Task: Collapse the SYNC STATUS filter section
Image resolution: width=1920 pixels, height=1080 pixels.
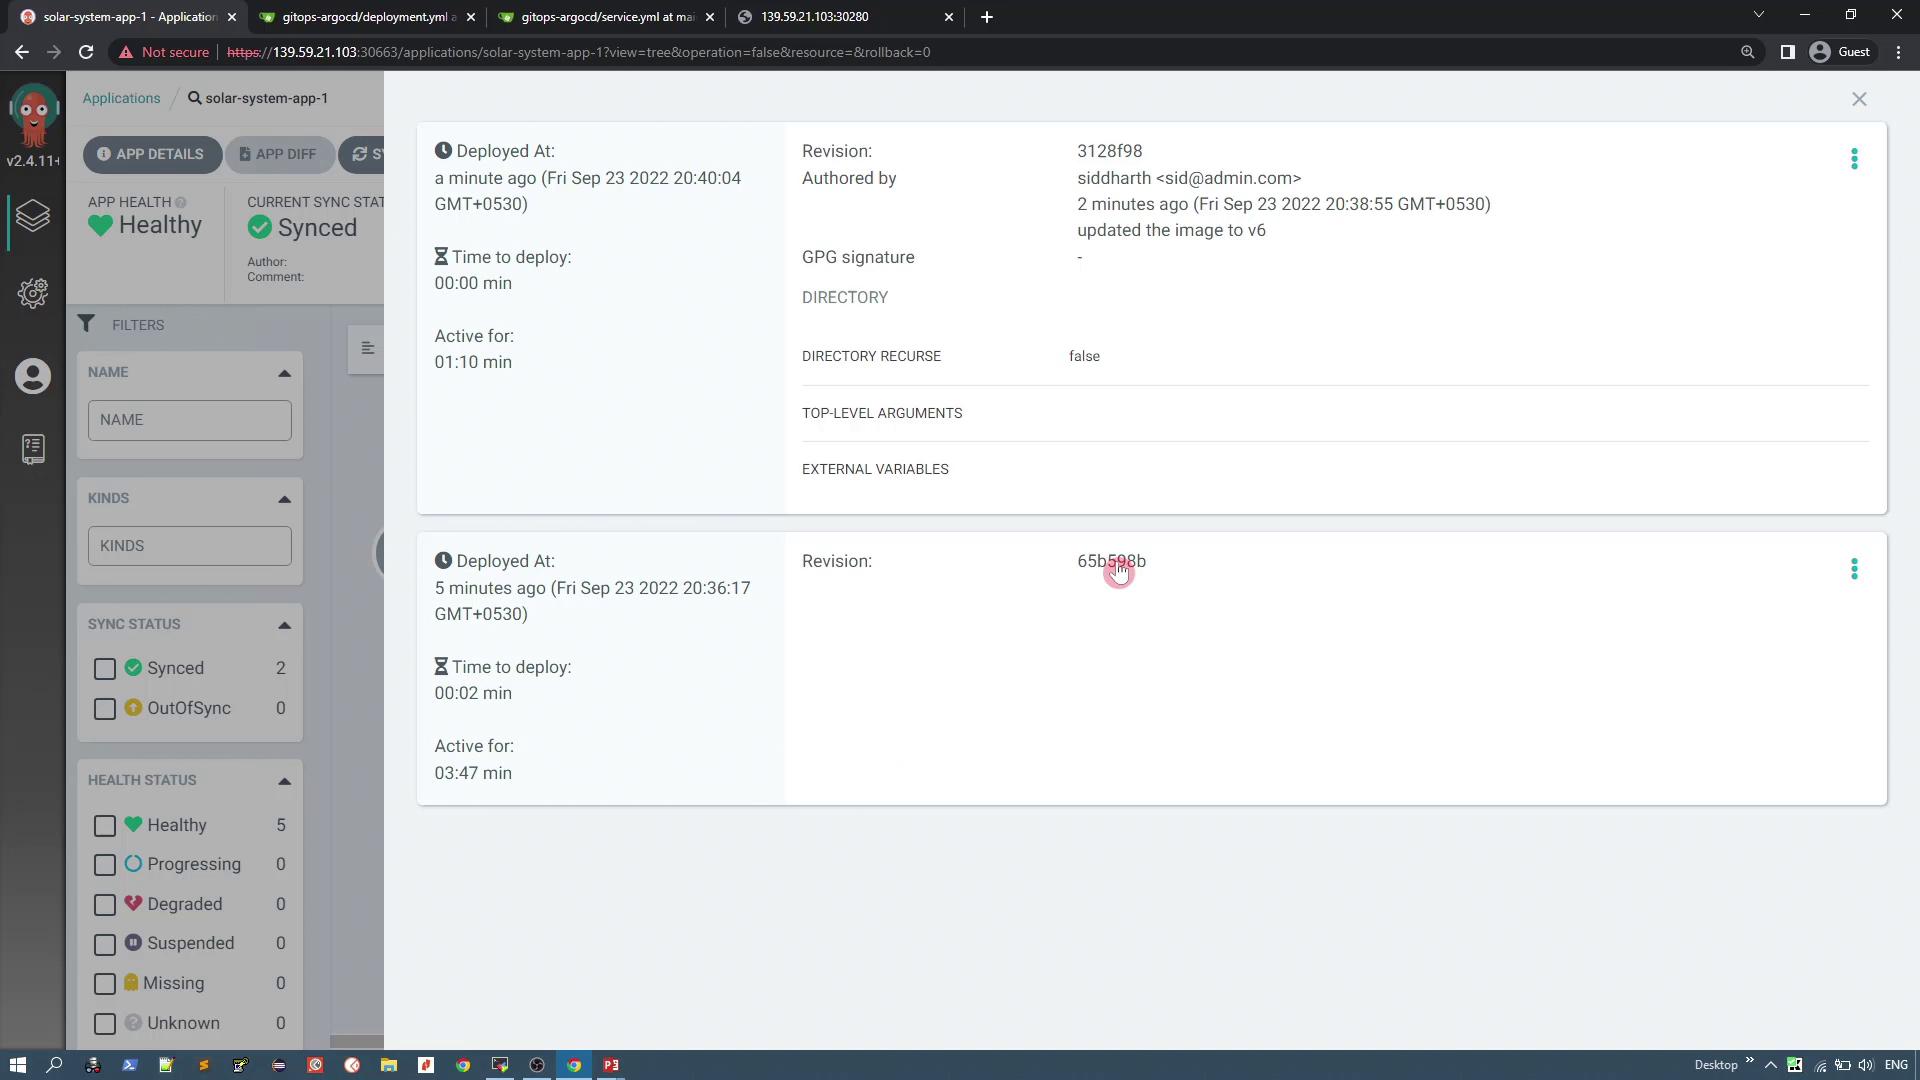Action: (284, 625)
